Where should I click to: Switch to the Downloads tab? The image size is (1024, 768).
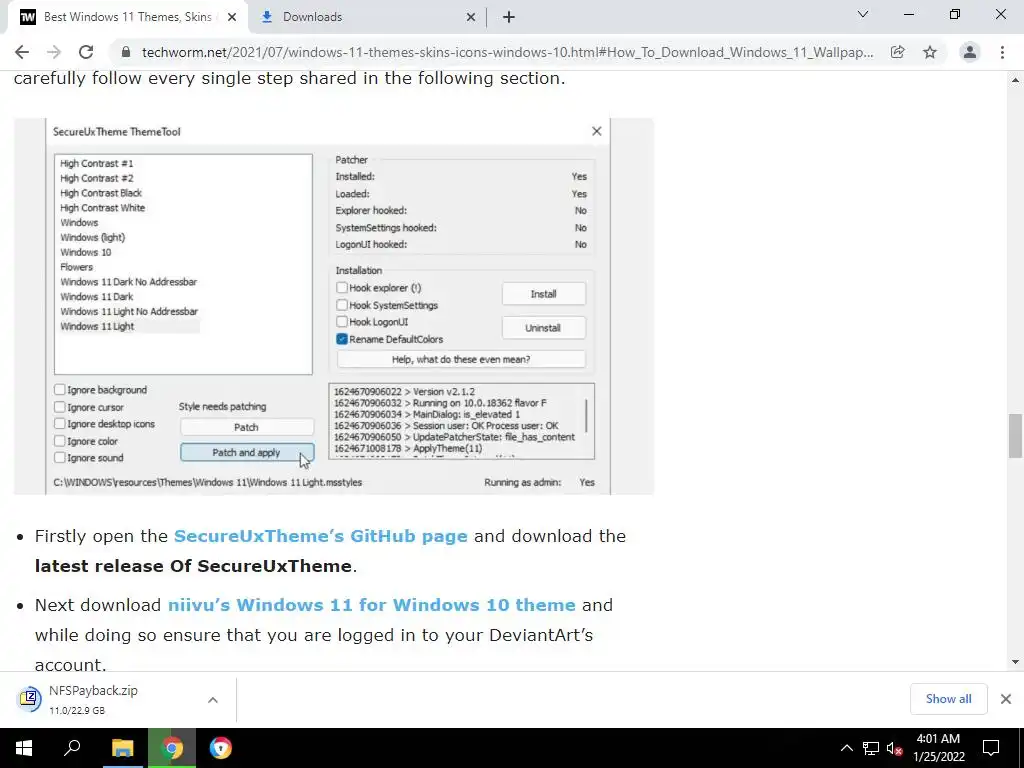pyautogui.click(x=368, y=17)
